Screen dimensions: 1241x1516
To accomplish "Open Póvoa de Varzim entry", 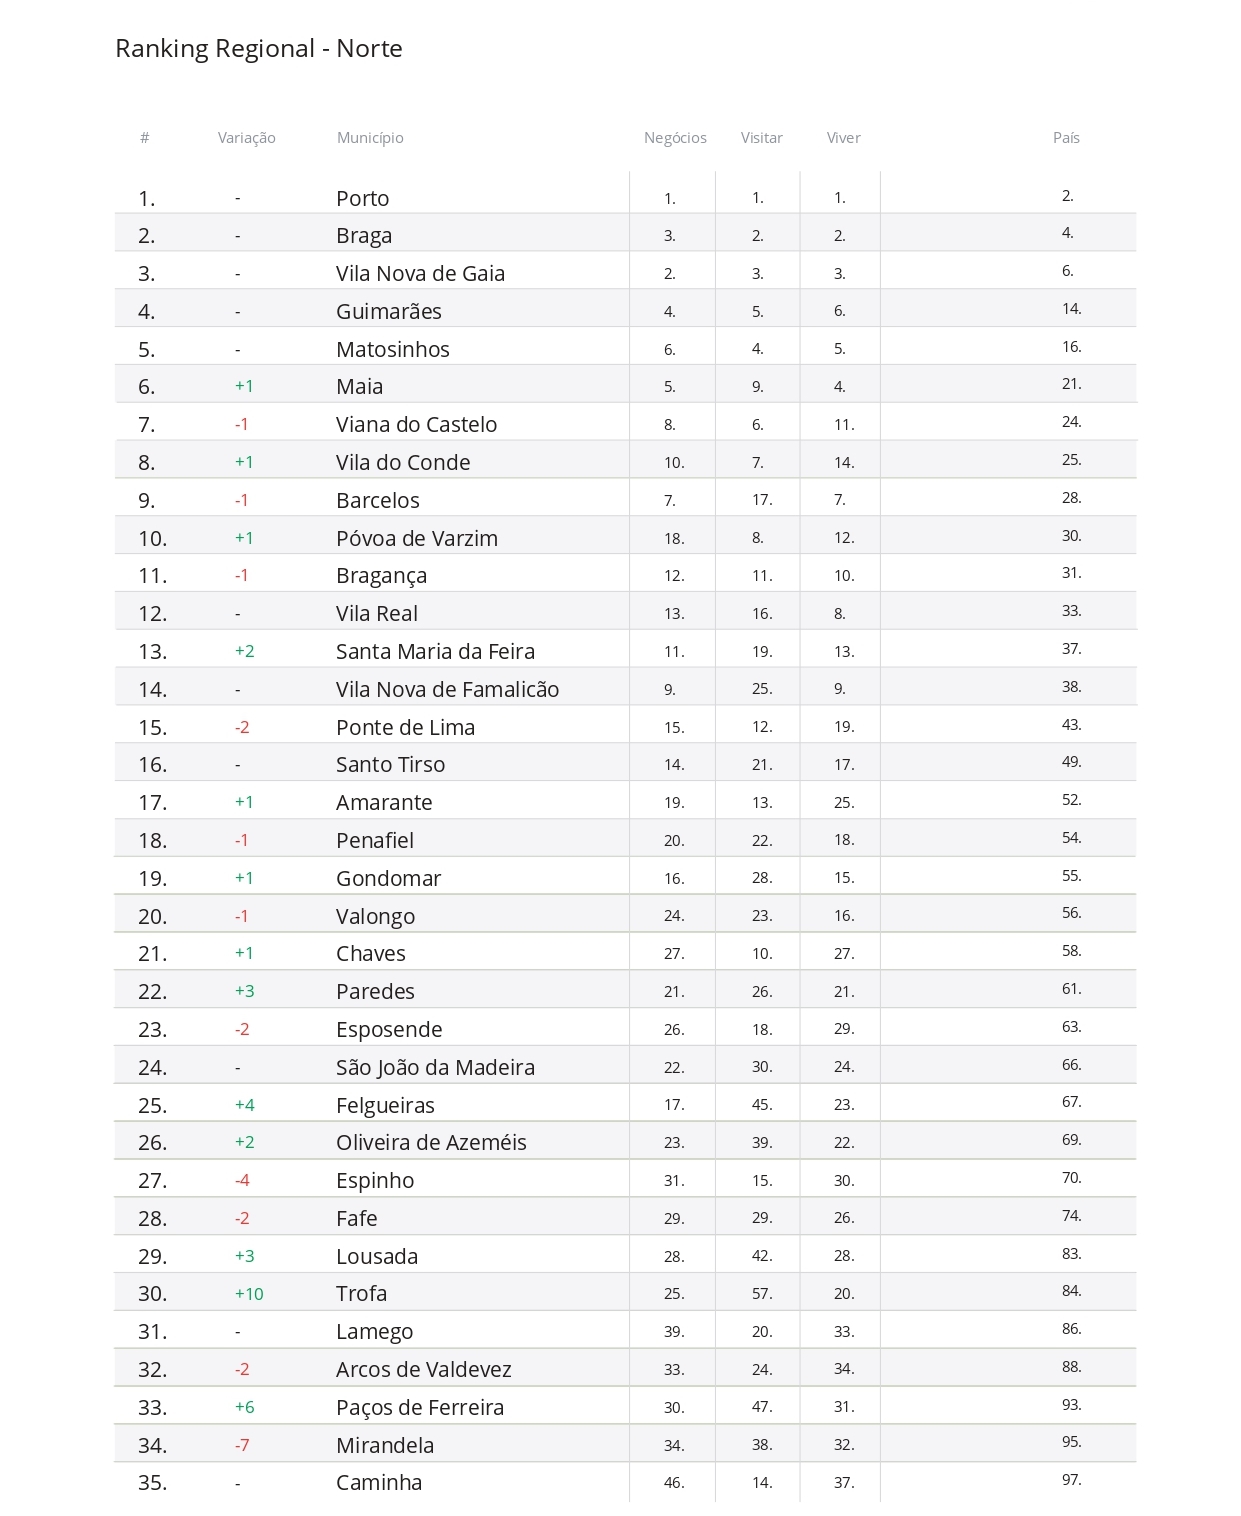I will (x=416, y=538).
